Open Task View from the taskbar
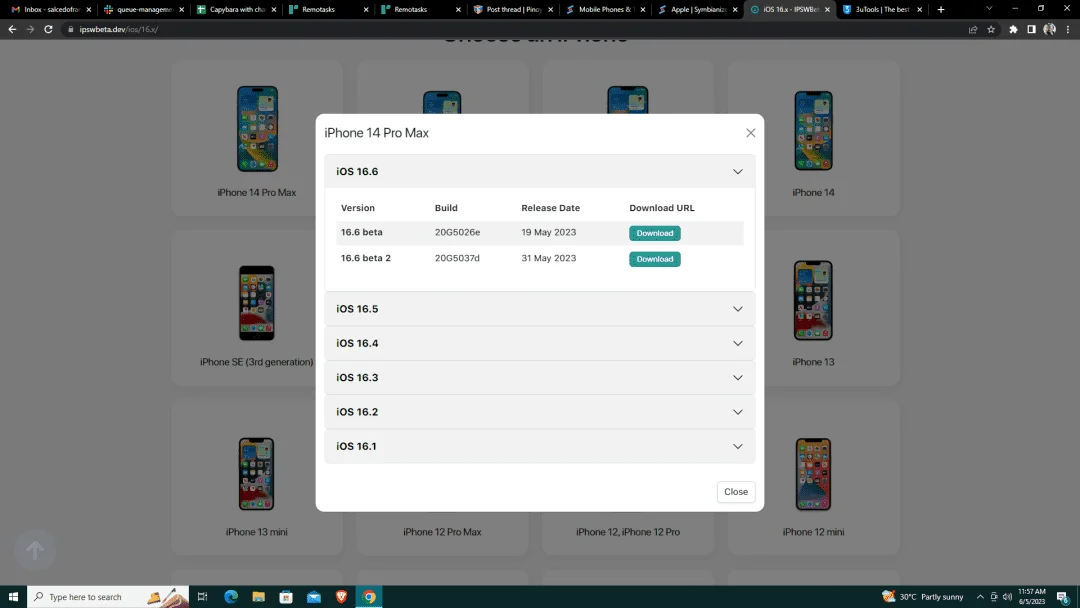Screen dimensions: 1080x608 click(x=202, y=597)
